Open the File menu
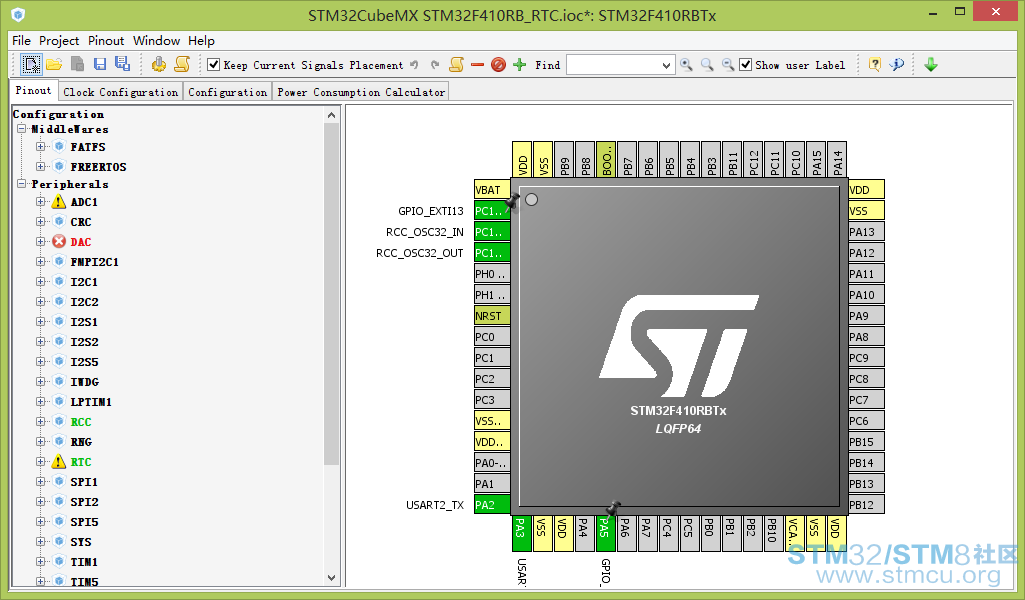Image resolution: width=1025 pixels, height=600 pixels. 21,41
